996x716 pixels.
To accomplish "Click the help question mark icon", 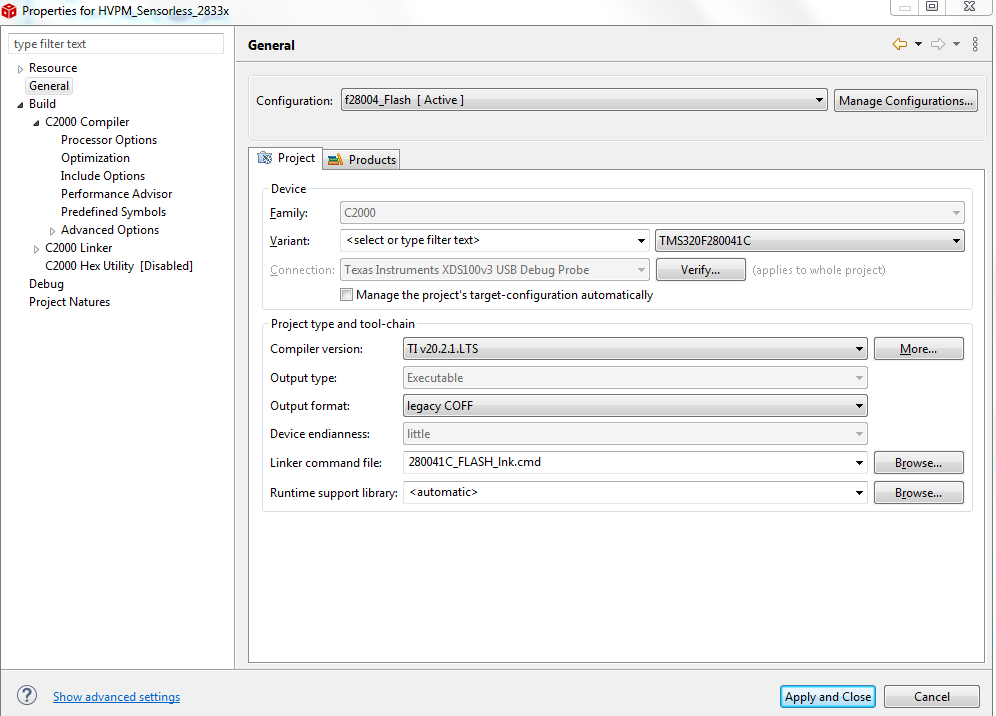I will [x=27, y=695].
